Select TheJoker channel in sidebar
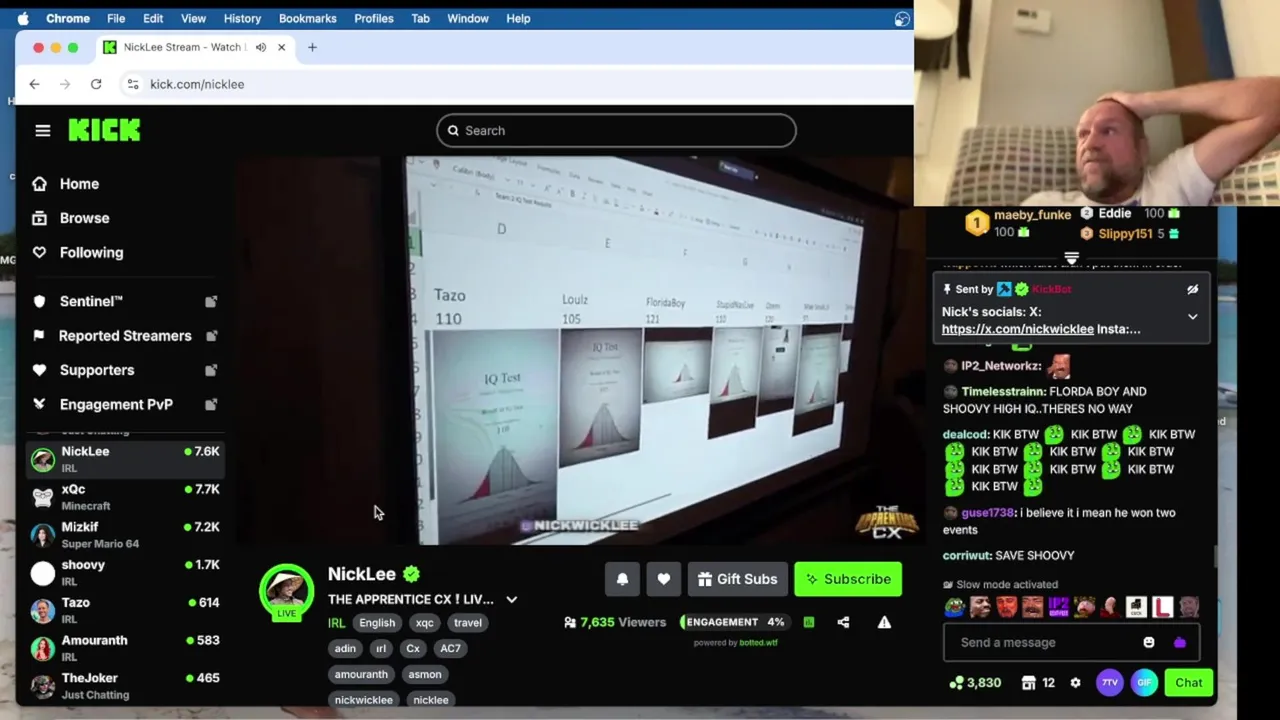Screen dimensions: 1280x720 pos(125,686)
